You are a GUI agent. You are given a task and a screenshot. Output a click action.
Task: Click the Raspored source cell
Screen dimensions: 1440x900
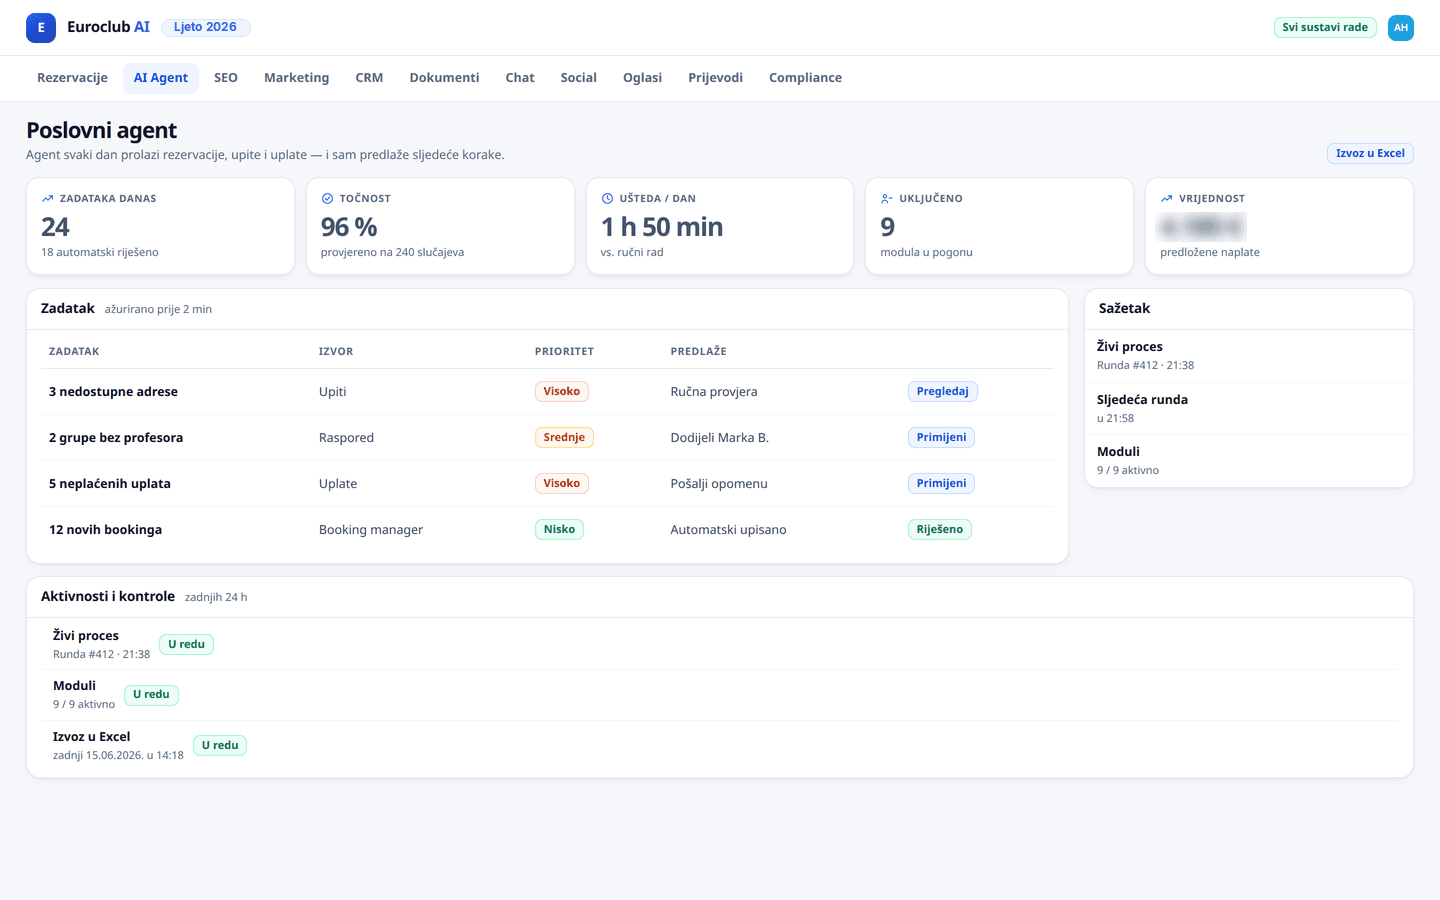click(346, 438)
